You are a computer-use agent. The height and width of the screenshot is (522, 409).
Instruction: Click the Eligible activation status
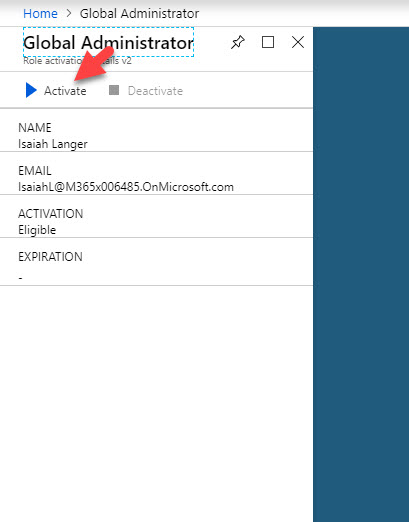(37, 230)
